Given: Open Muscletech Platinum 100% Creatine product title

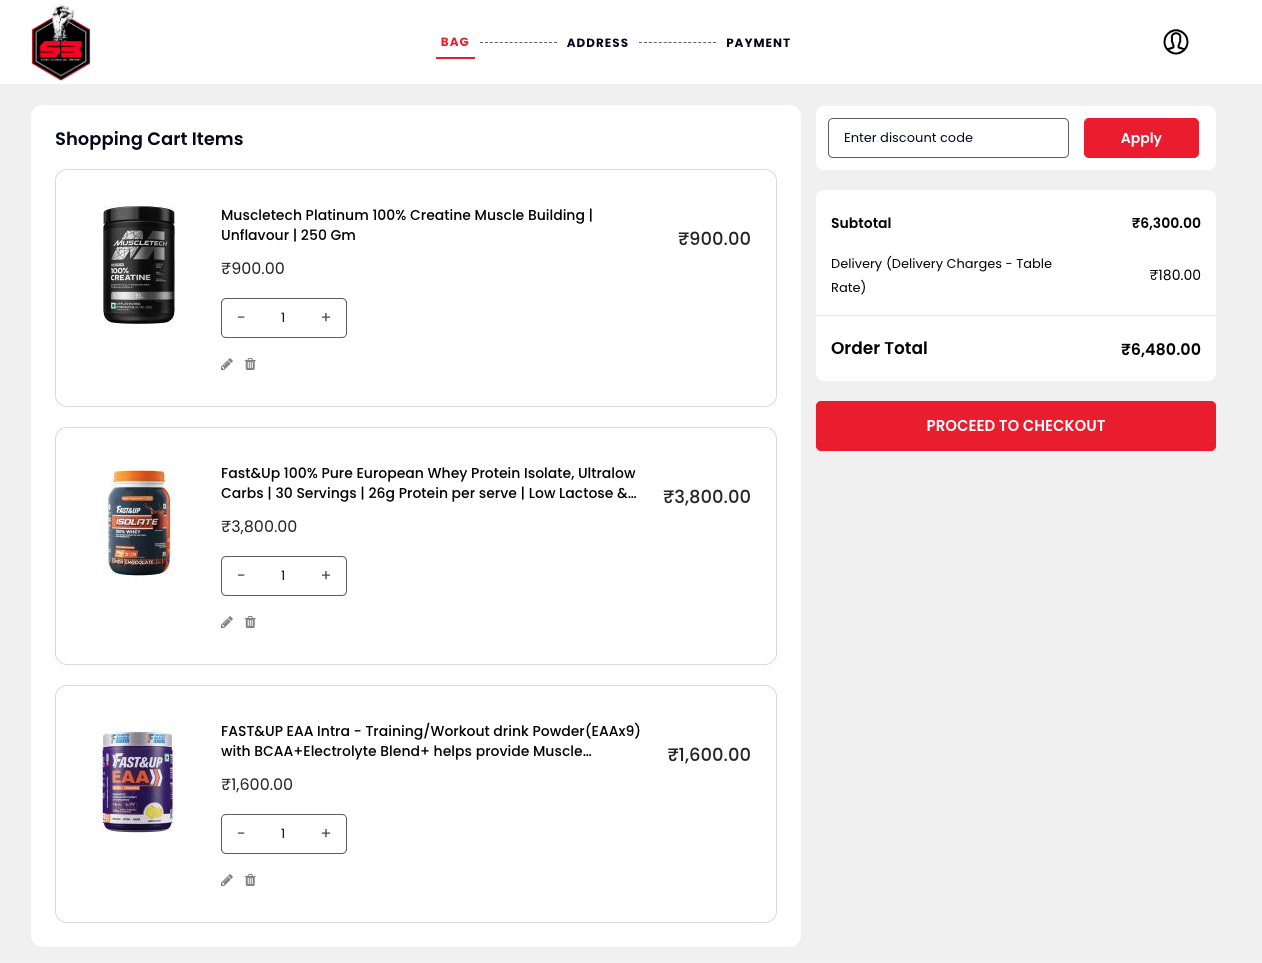Looking at the screenshot, I should coord(407,225).
